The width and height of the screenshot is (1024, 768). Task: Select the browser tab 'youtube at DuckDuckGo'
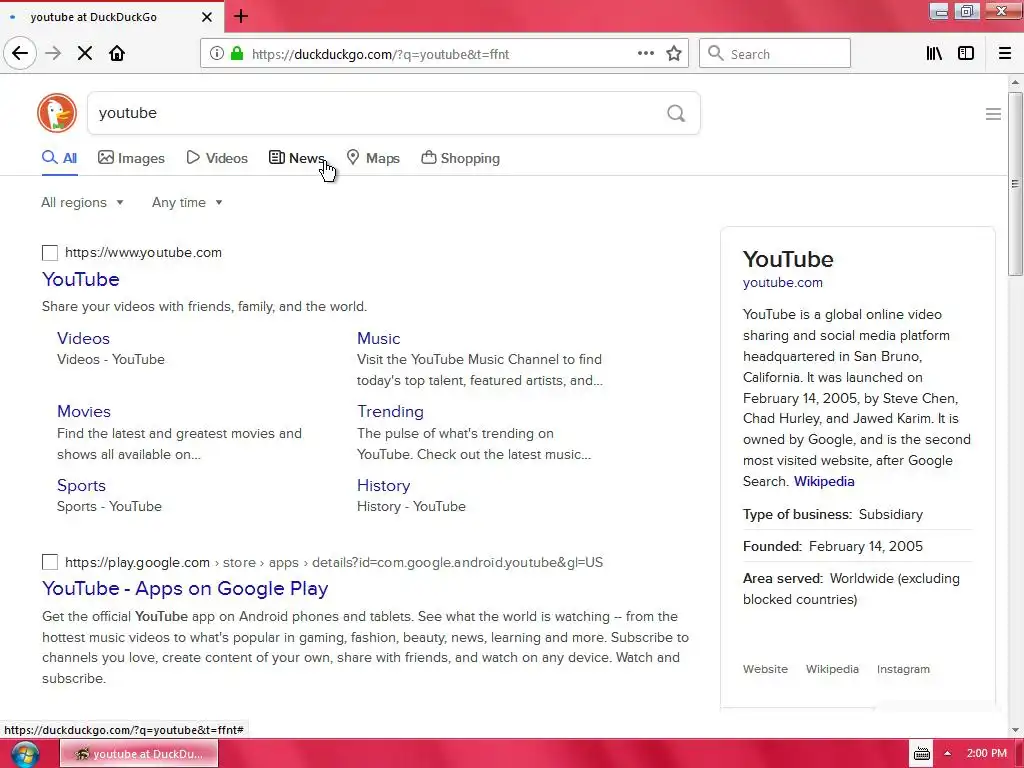(111, 17)
